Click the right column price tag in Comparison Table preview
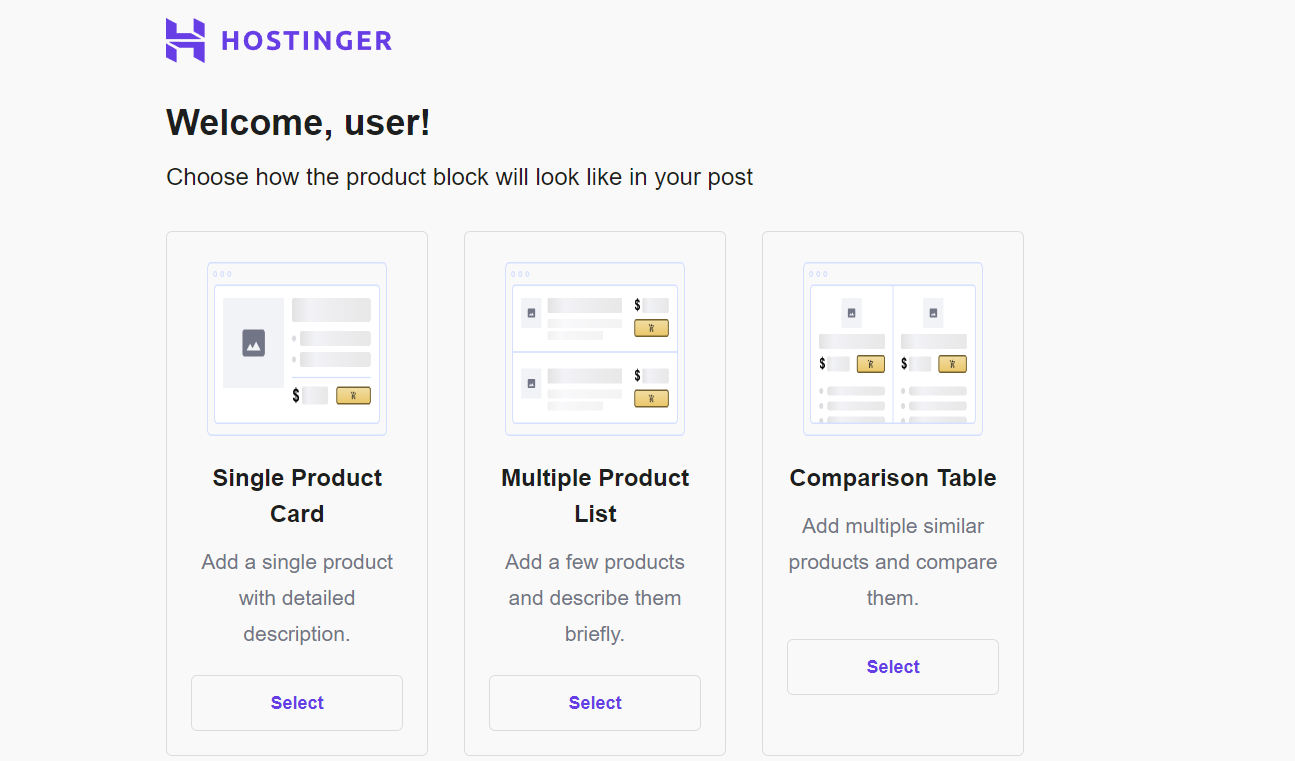1295x761 pixels. coord(951,363)
